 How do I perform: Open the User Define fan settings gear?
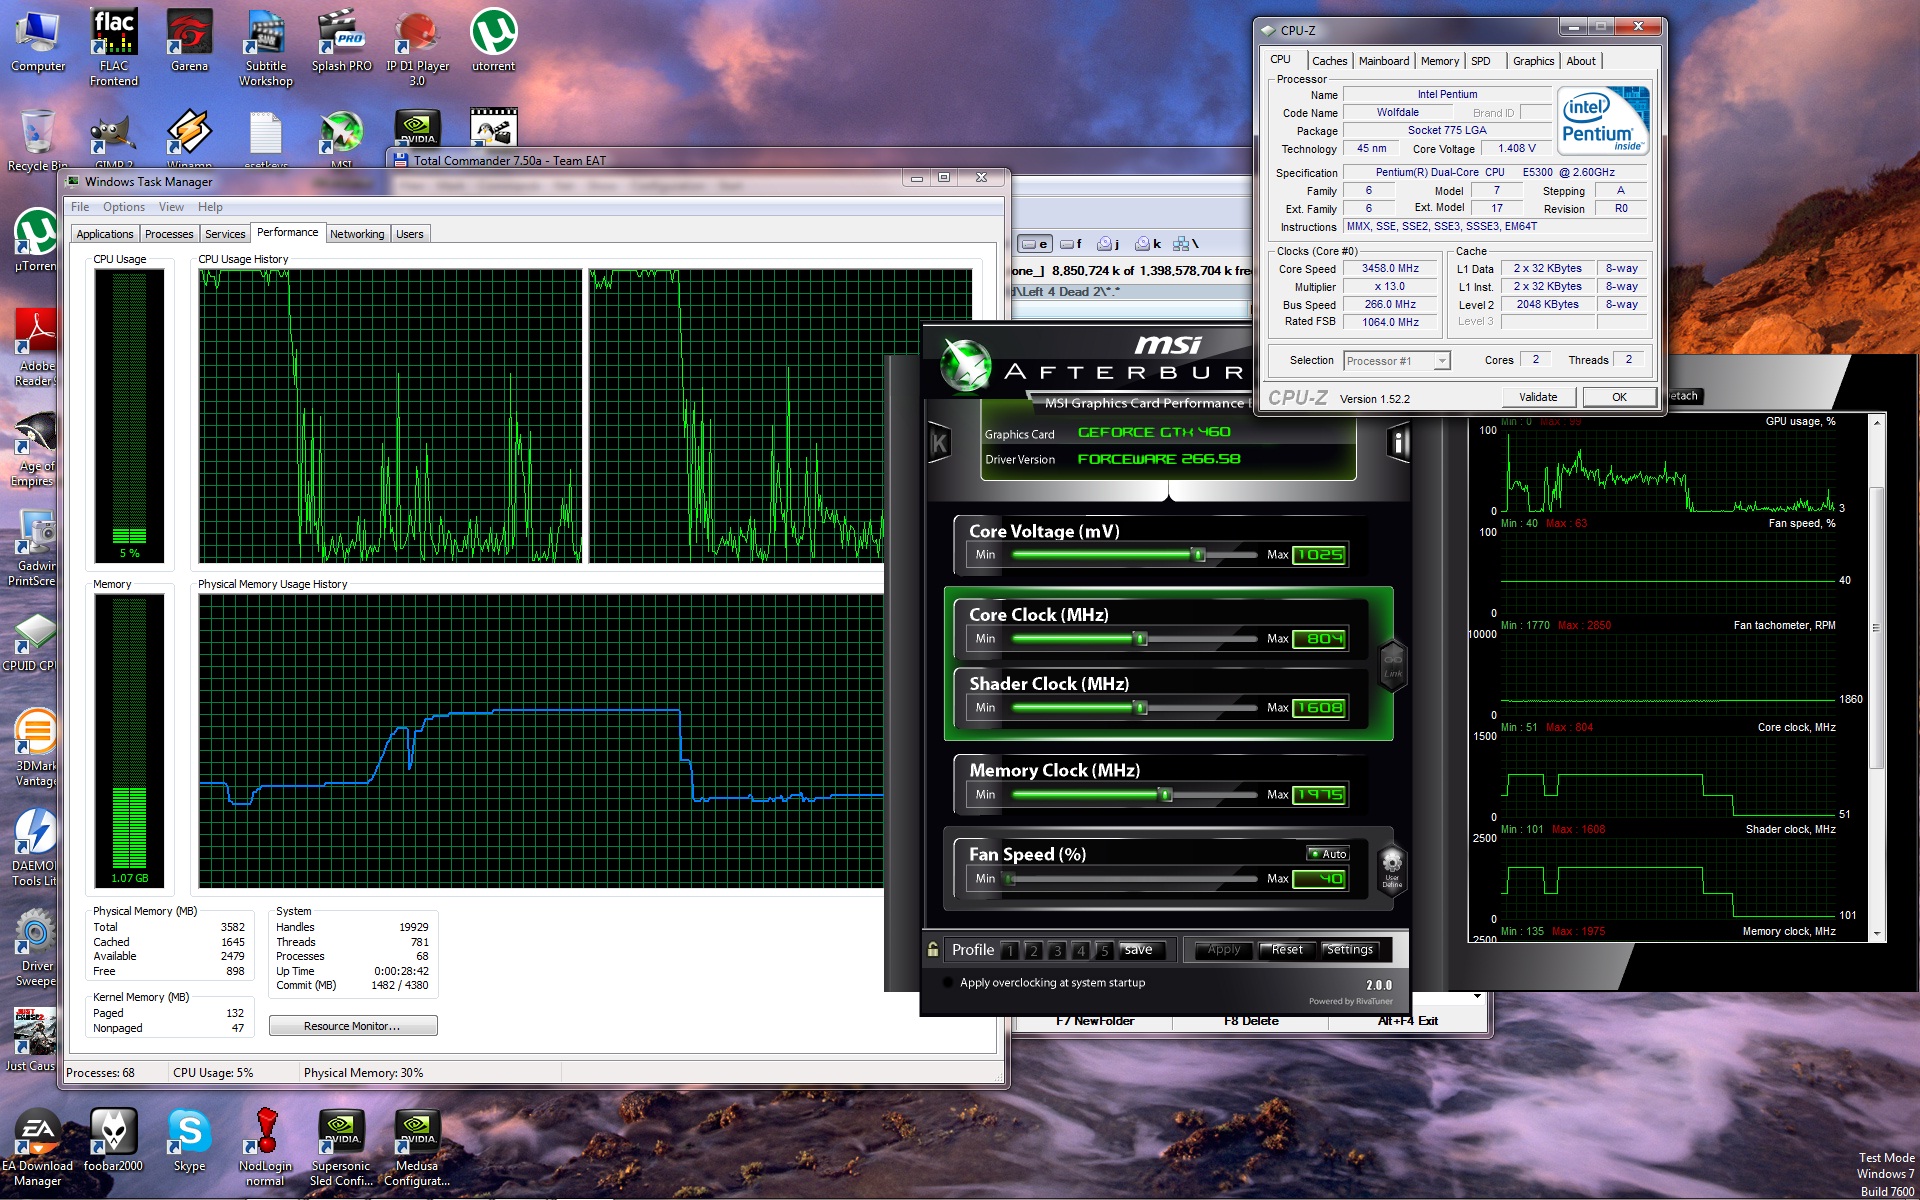tap(1392, 867)
